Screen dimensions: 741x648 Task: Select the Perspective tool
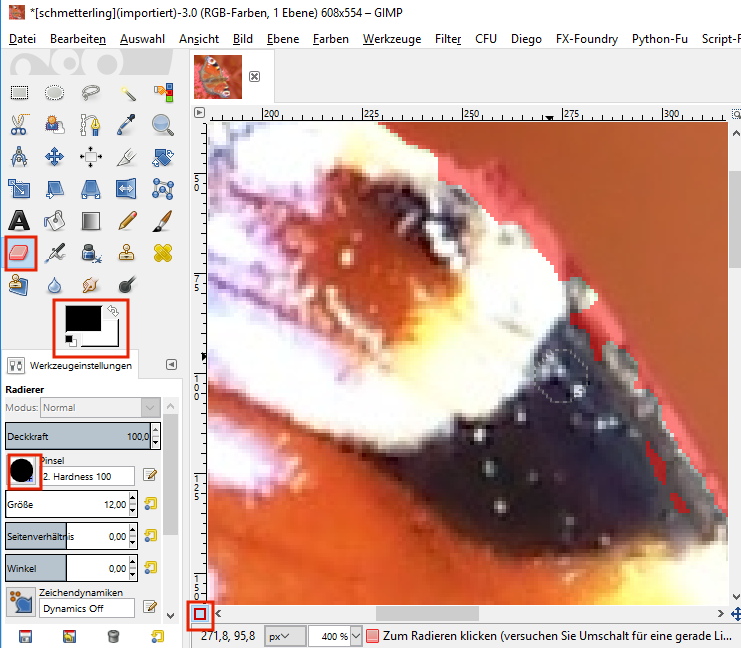[x=91, y=189]
